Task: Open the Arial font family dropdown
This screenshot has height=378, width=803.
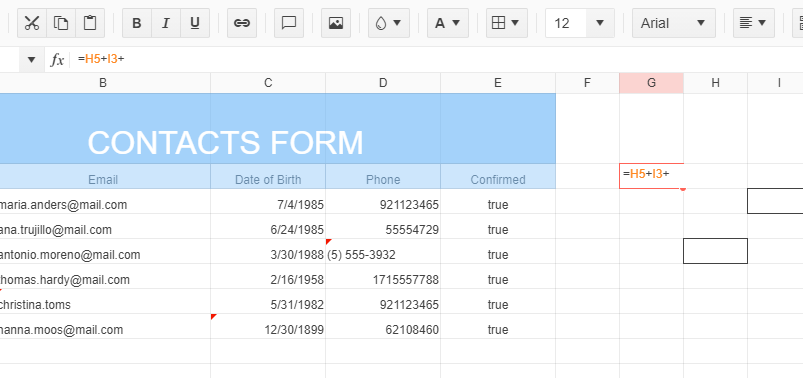Action: [673, 23]
